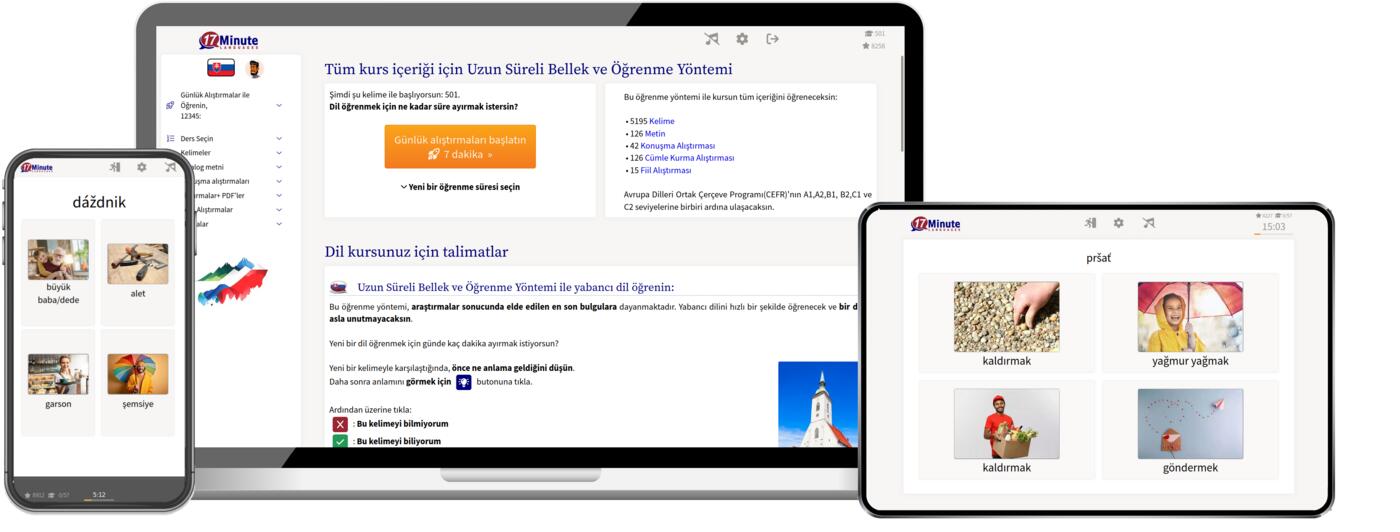Choose the 'garson' card on the phone

[58, 382]
